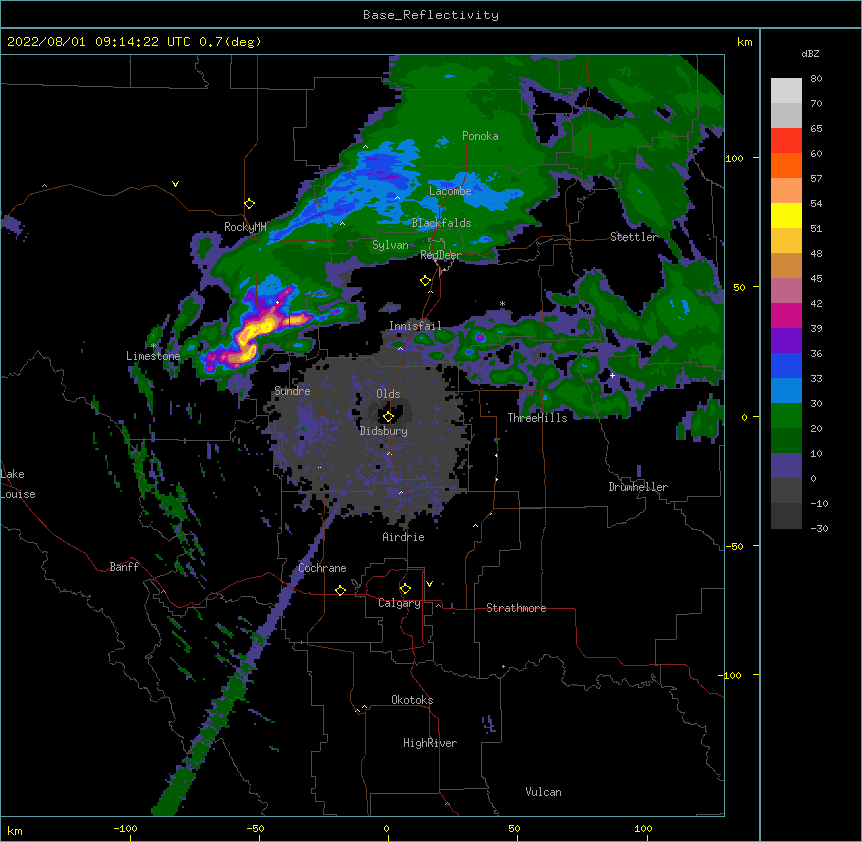
Task: Click the Limestone label
Action: click(x=153, y=356)
